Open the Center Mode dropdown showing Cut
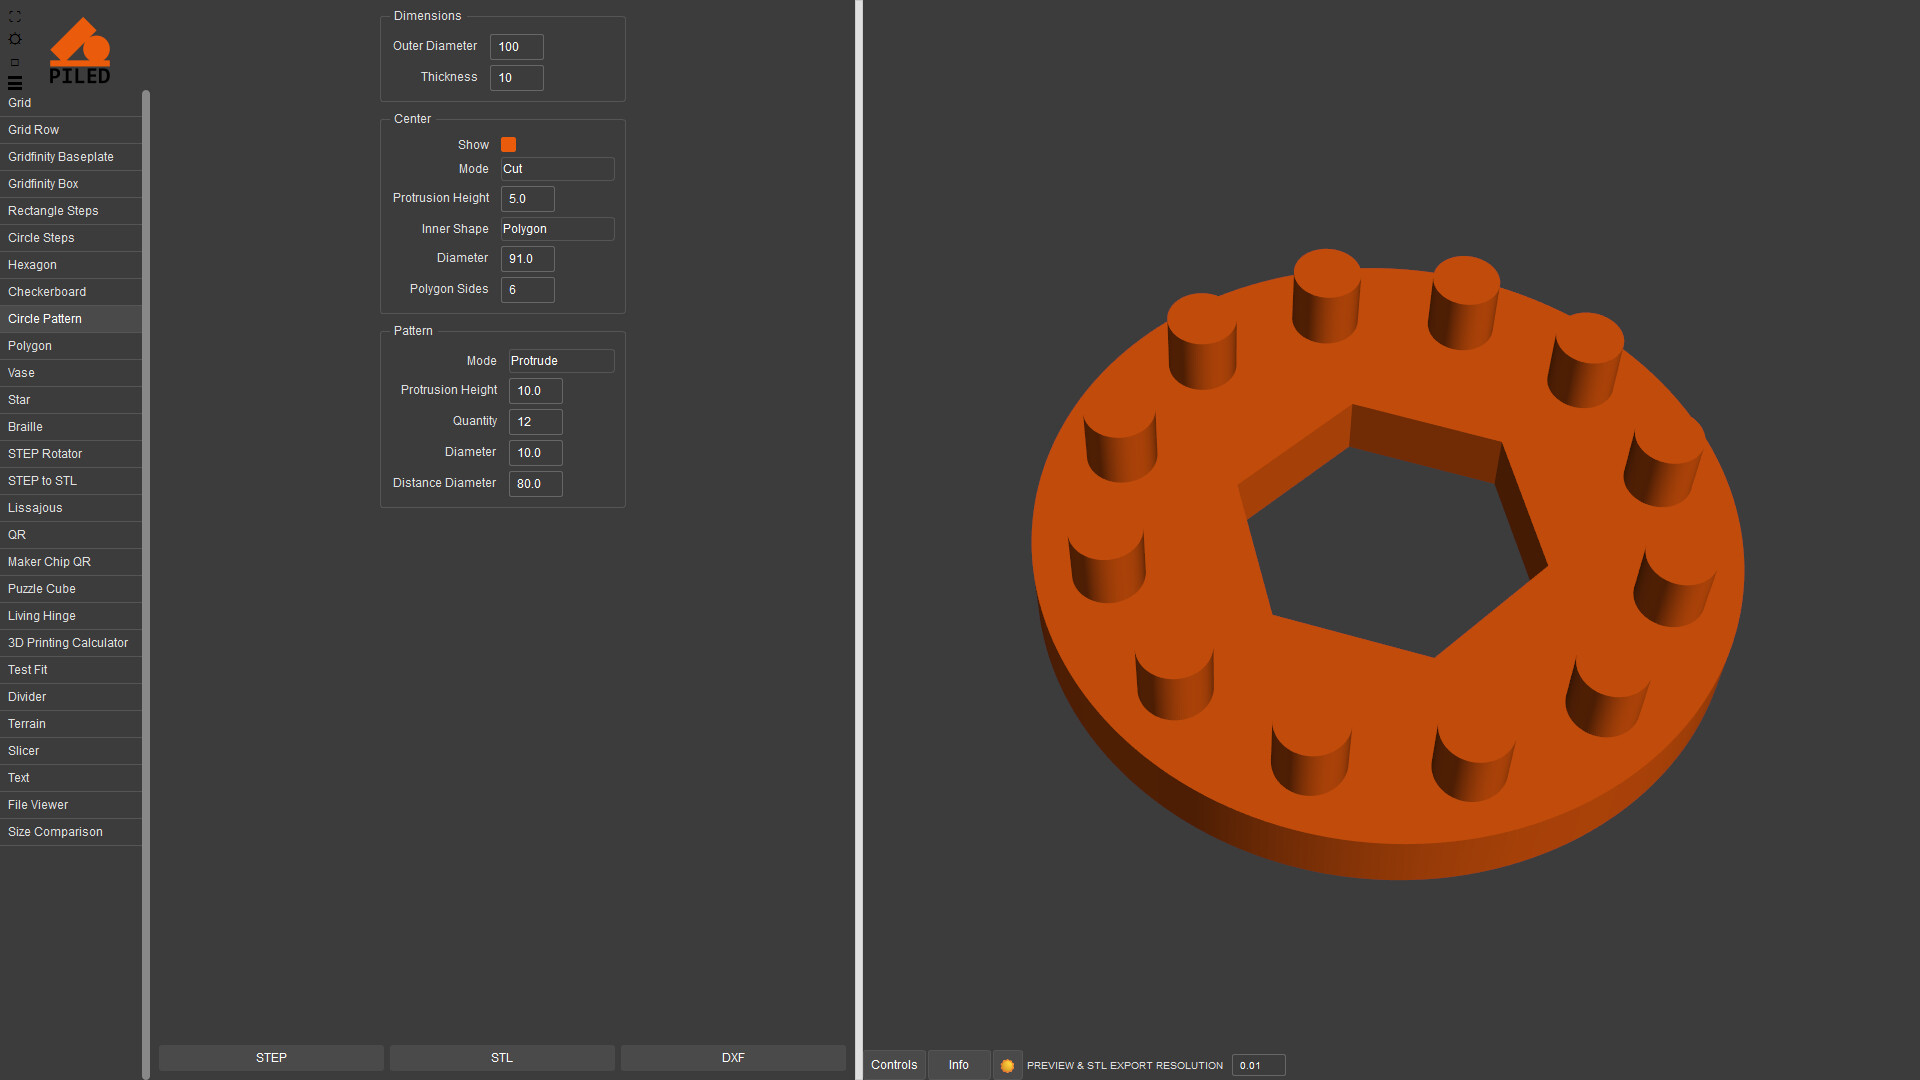Viewport: 1920px width, 1080px height. (x=557, y=169)
